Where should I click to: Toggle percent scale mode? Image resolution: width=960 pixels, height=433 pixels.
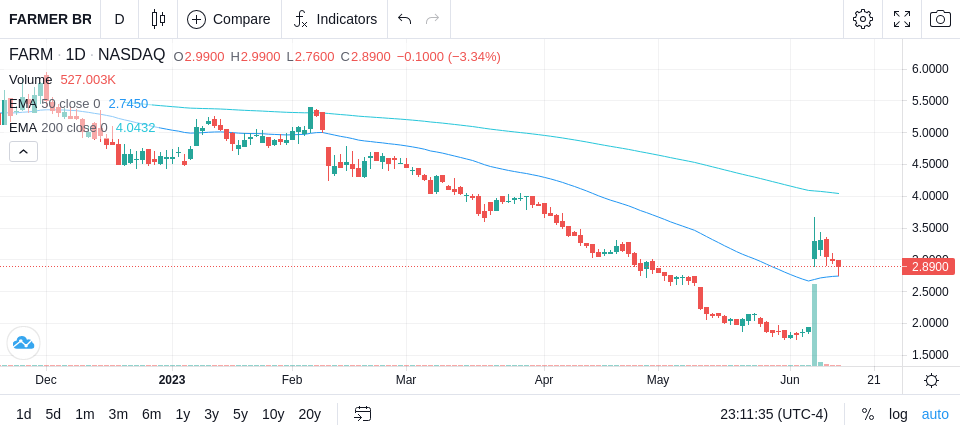[x=868, y=414]
